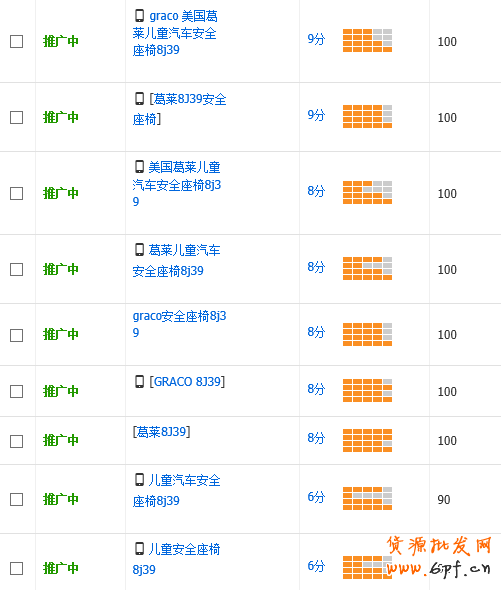Click mobile icon beside 儿童汽车安全座椅8j39
Viewport: 501px width, 590px height.
coord(139,480)
